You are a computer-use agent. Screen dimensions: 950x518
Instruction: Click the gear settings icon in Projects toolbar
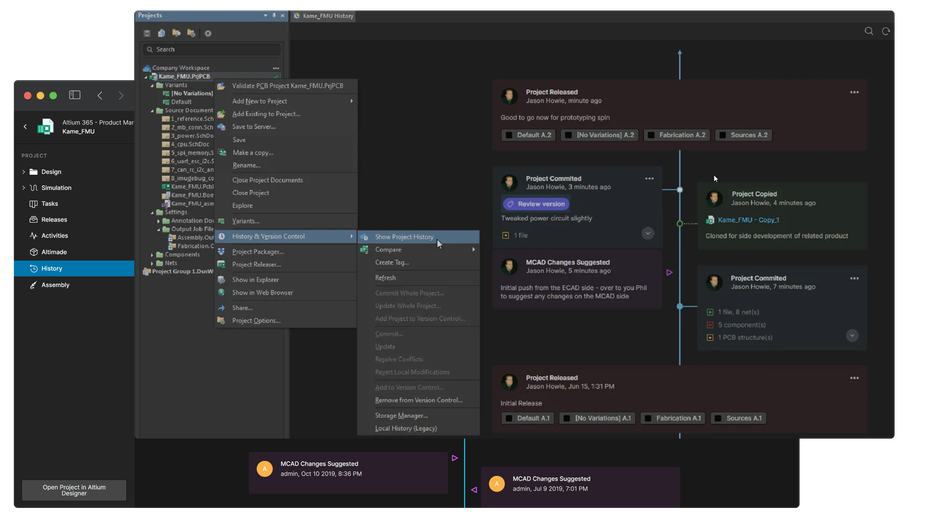(x=208, y=33)
